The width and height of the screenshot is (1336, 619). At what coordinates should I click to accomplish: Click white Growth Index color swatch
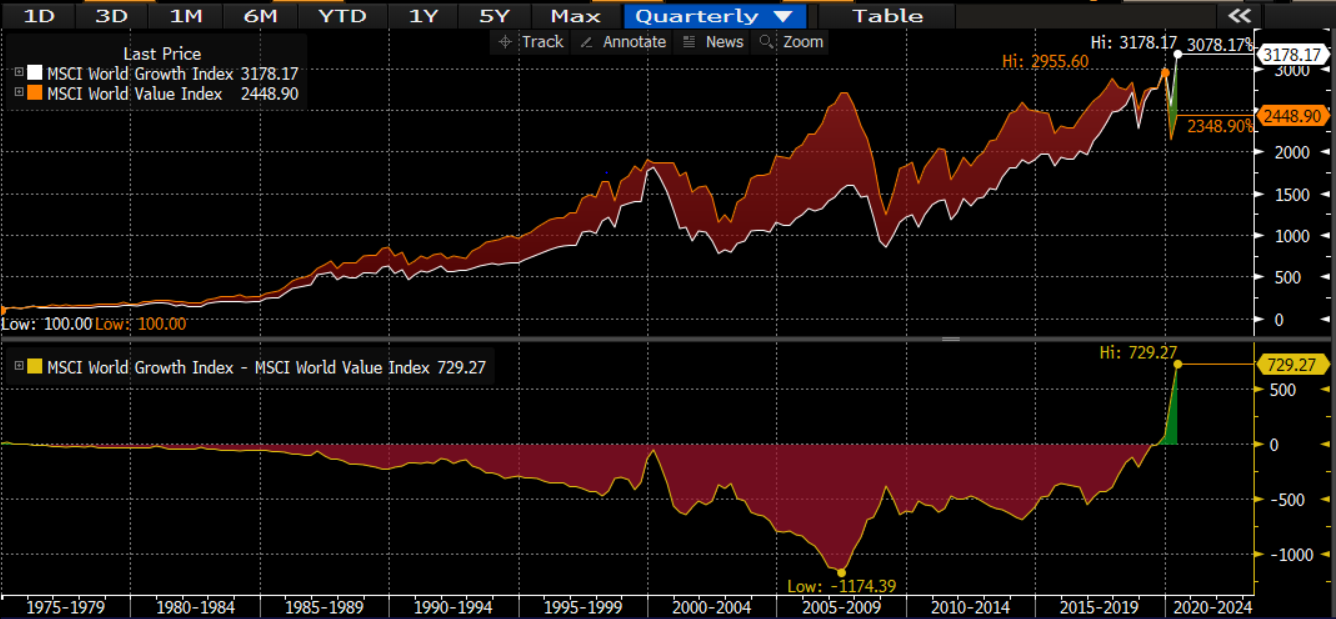[35, 73]
